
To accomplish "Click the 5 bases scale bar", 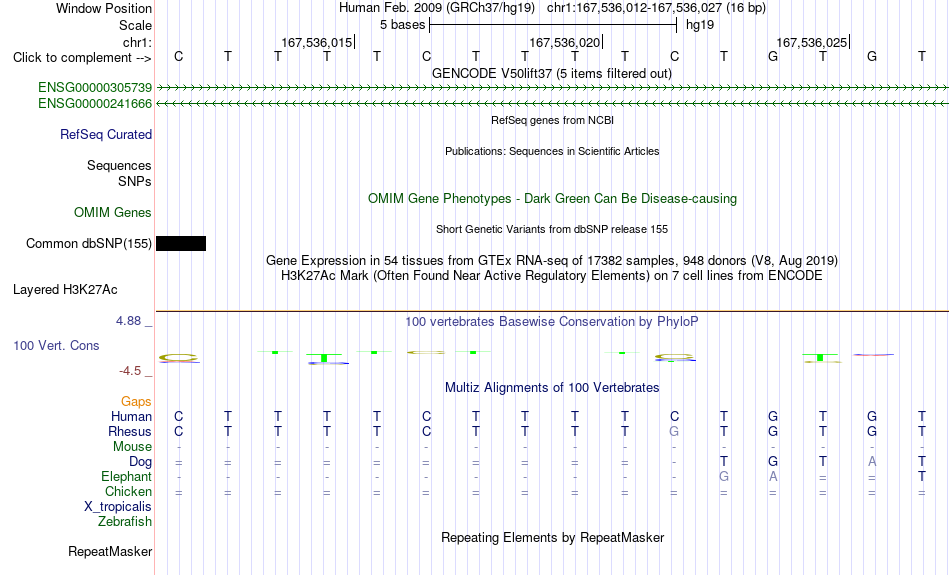I will click(x=553, y=25).
